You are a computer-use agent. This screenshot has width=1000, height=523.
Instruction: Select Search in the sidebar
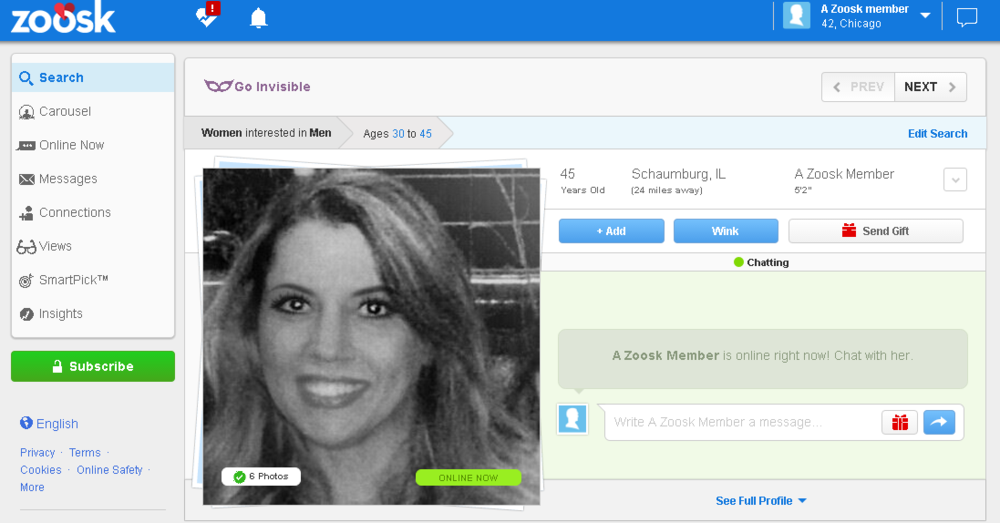pyautogui.click(x=93, y=78)
